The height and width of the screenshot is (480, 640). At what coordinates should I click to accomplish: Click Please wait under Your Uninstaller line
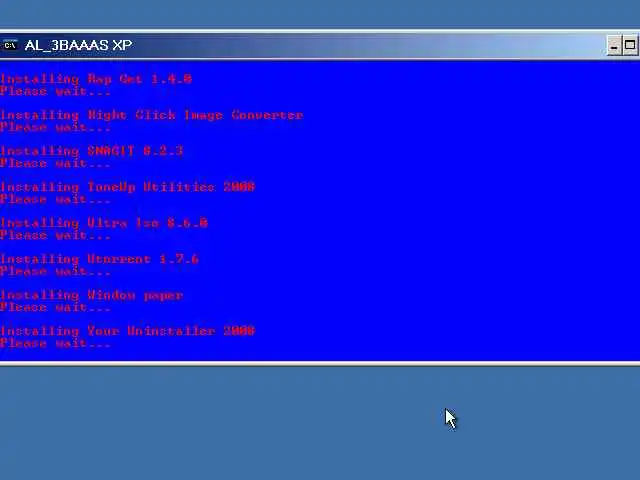click(55, 343)
